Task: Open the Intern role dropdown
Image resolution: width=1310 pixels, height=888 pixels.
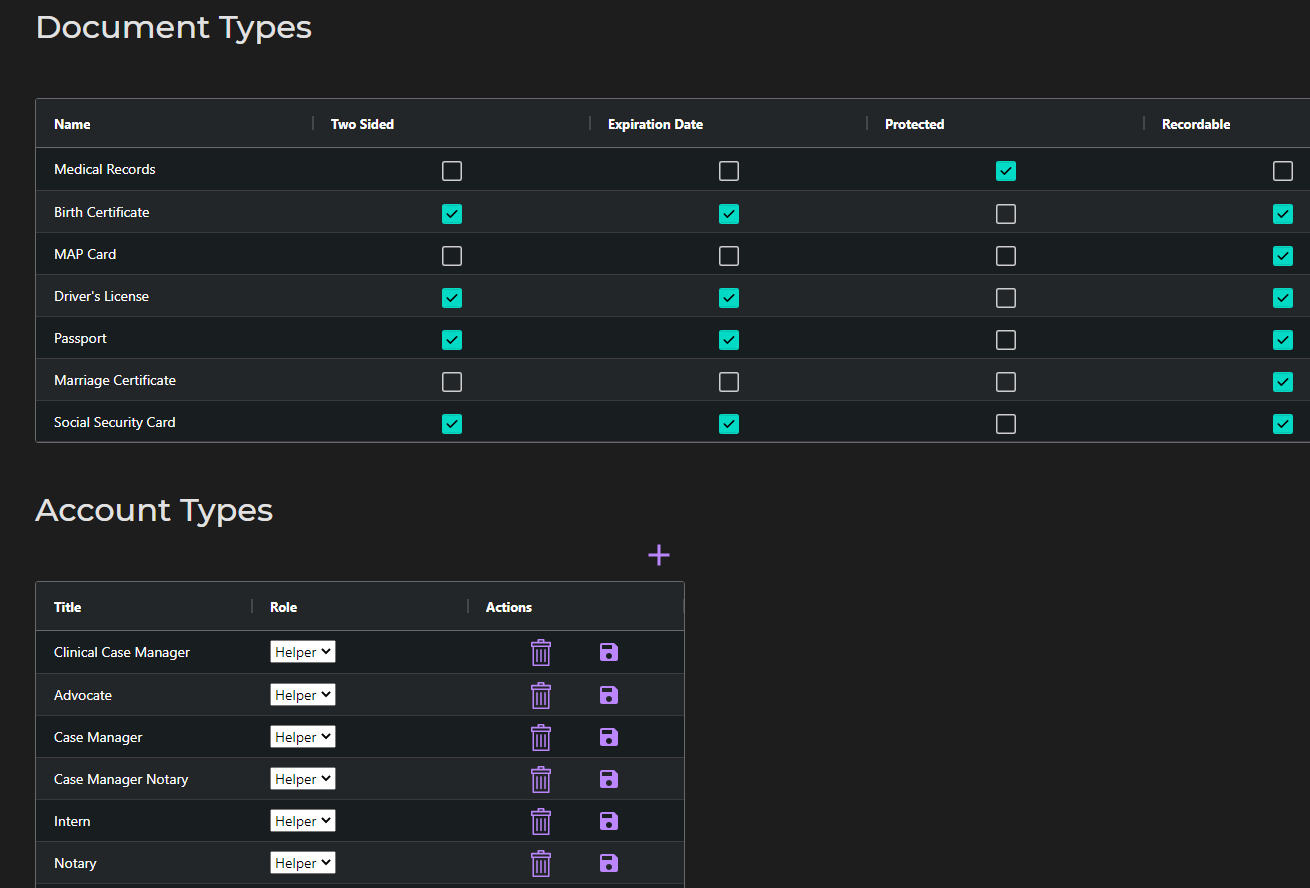Action: click(303, 820)
